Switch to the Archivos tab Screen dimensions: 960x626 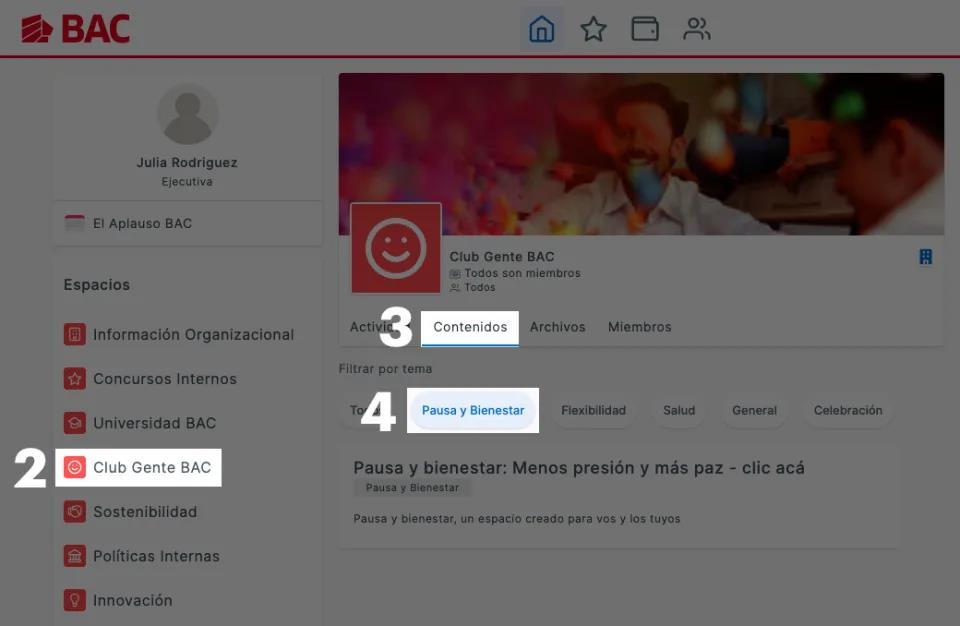557,327
